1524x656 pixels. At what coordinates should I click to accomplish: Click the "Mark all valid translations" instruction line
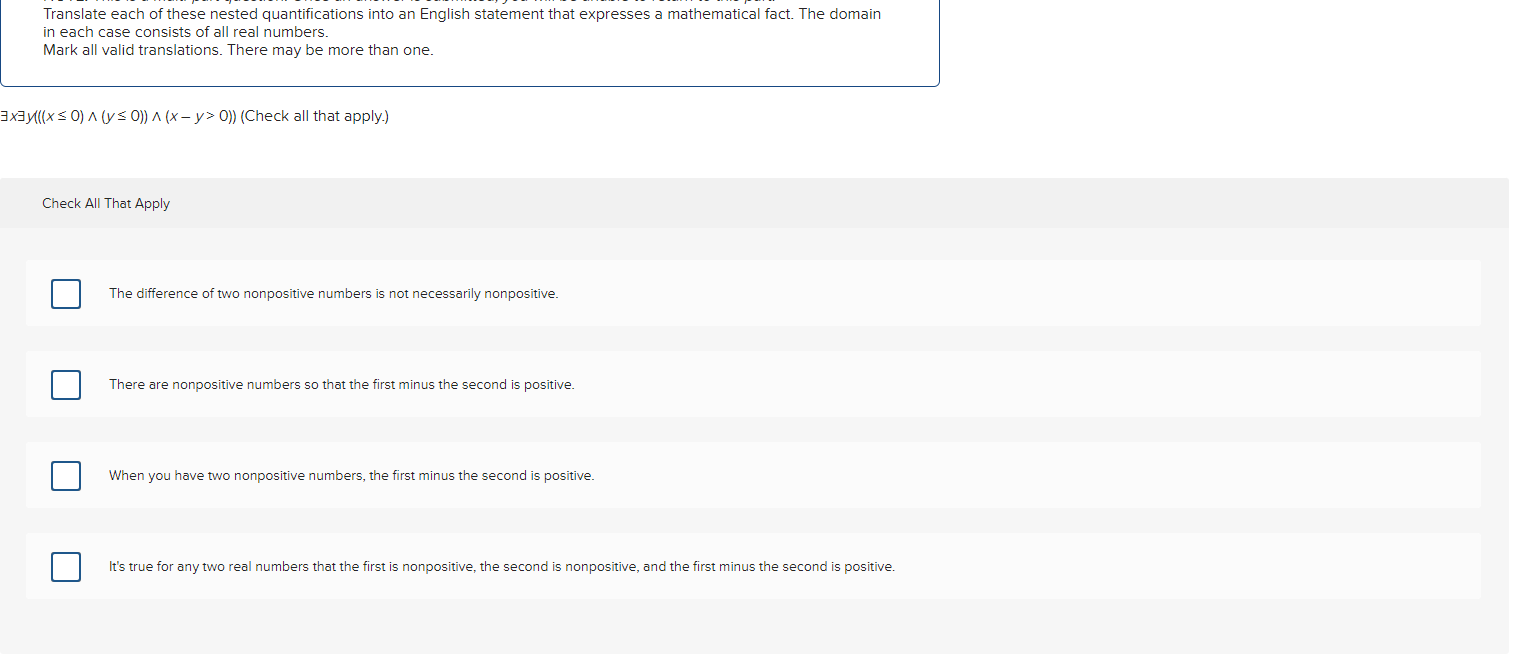(236, 49)
